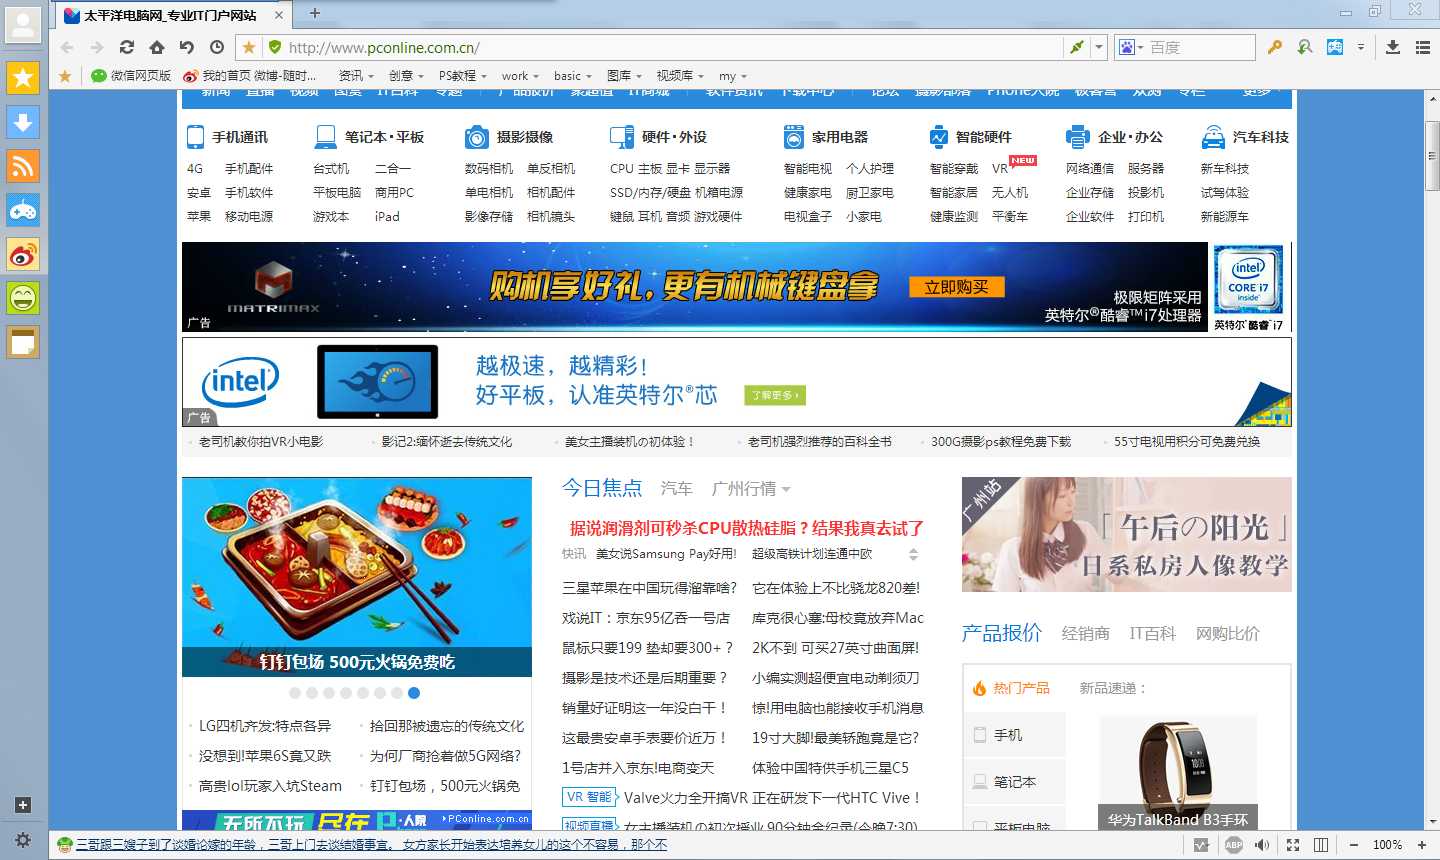Open the green smiley face sidebar app
Viewport: 1440px width, 860px height.
[23, 298]
